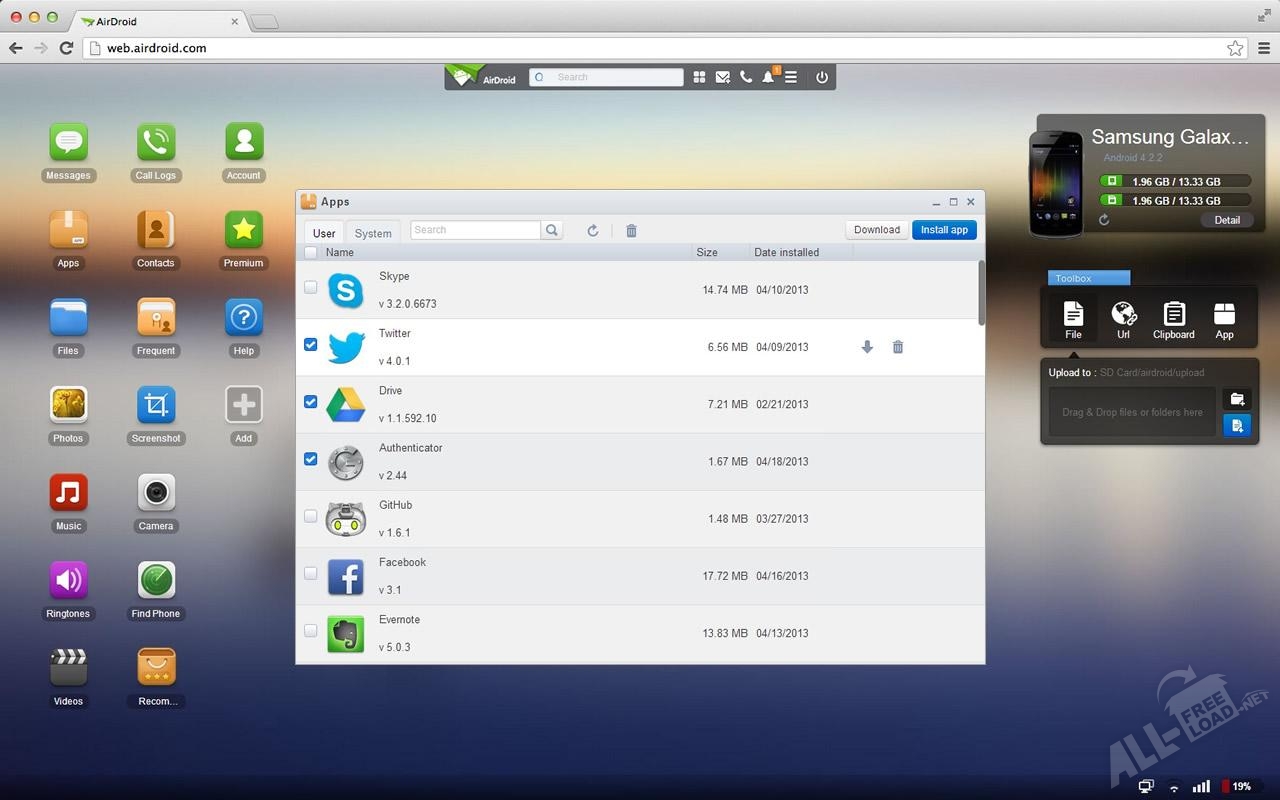This screenshot has width=1280, height=800.
Task: Open the Contacts desktop icon
Action: point(156,231)
